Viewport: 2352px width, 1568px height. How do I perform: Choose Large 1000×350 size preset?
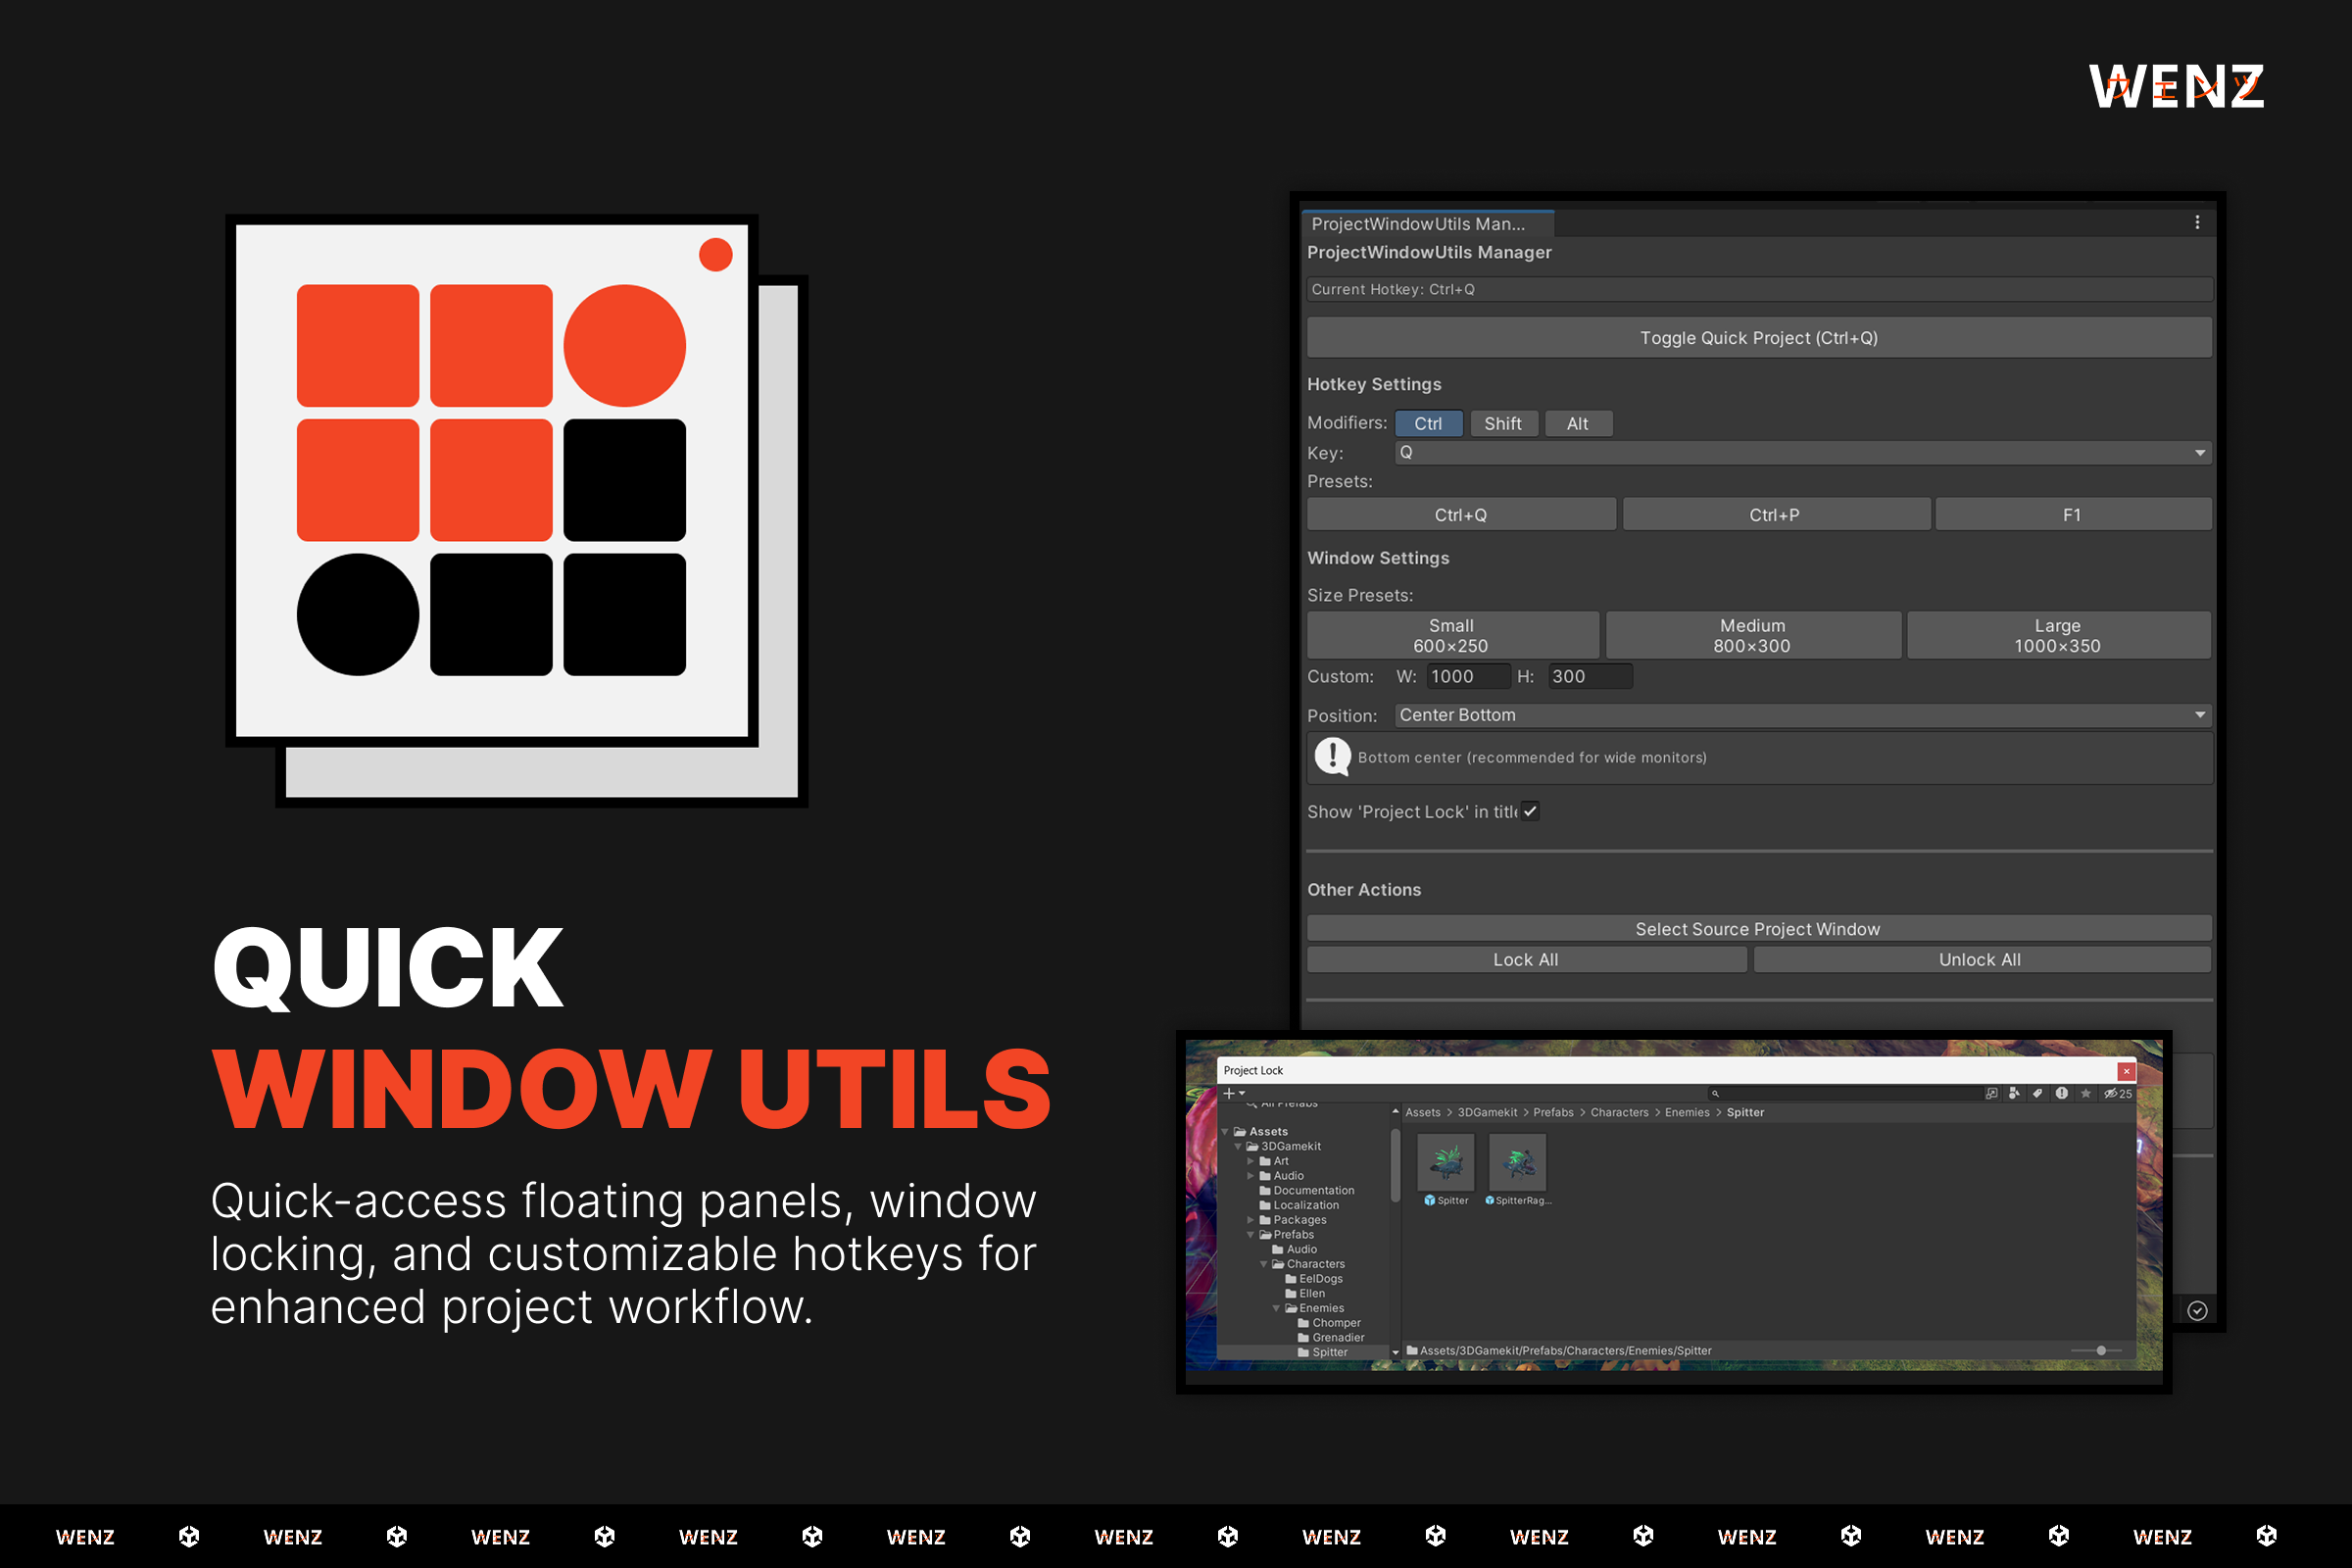pos(2059,636)
